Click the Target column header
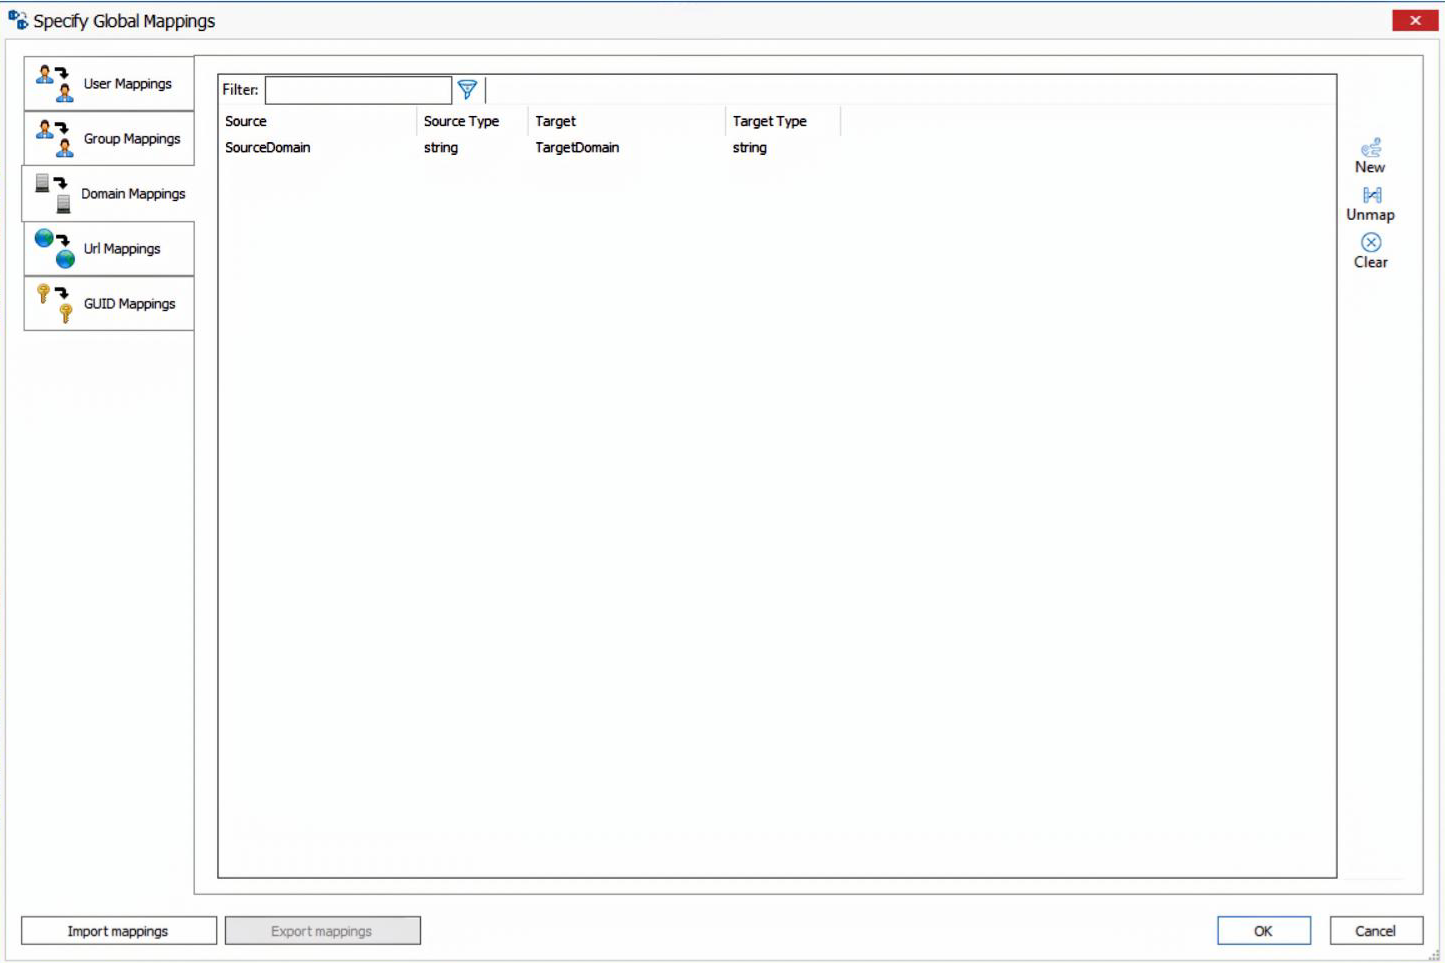 pos(556,121)
